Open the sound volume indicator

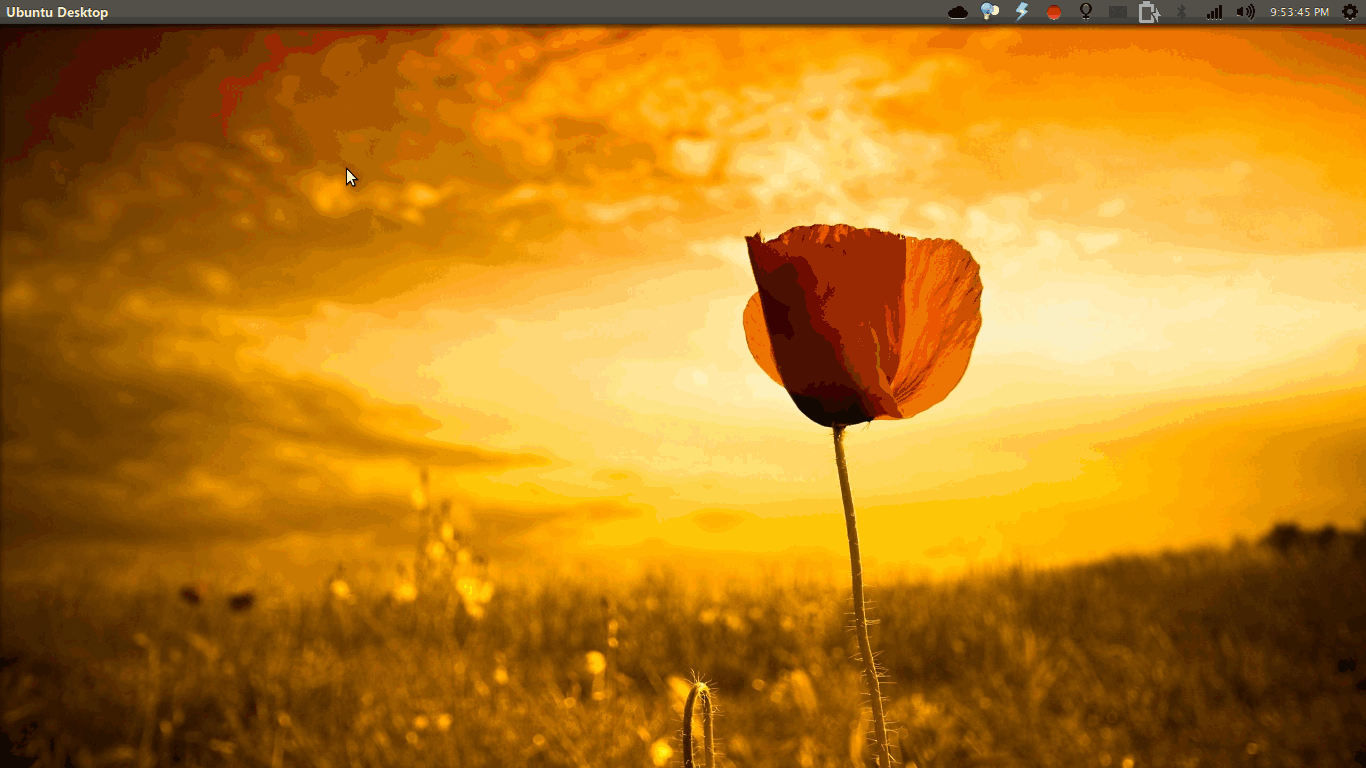(1245, 12)
